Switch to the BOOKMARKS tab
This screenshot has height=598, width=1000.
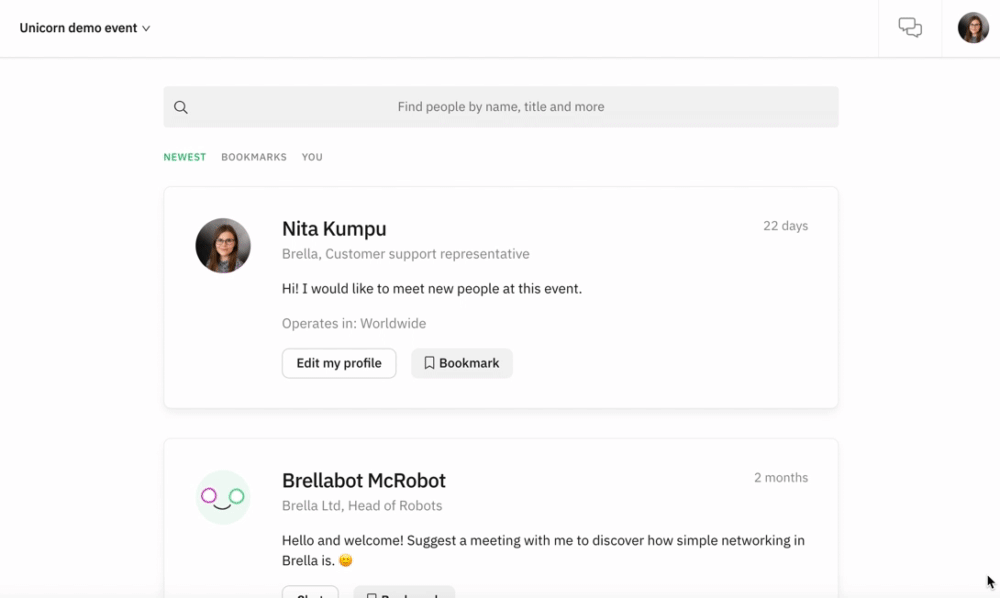(254, 157)
